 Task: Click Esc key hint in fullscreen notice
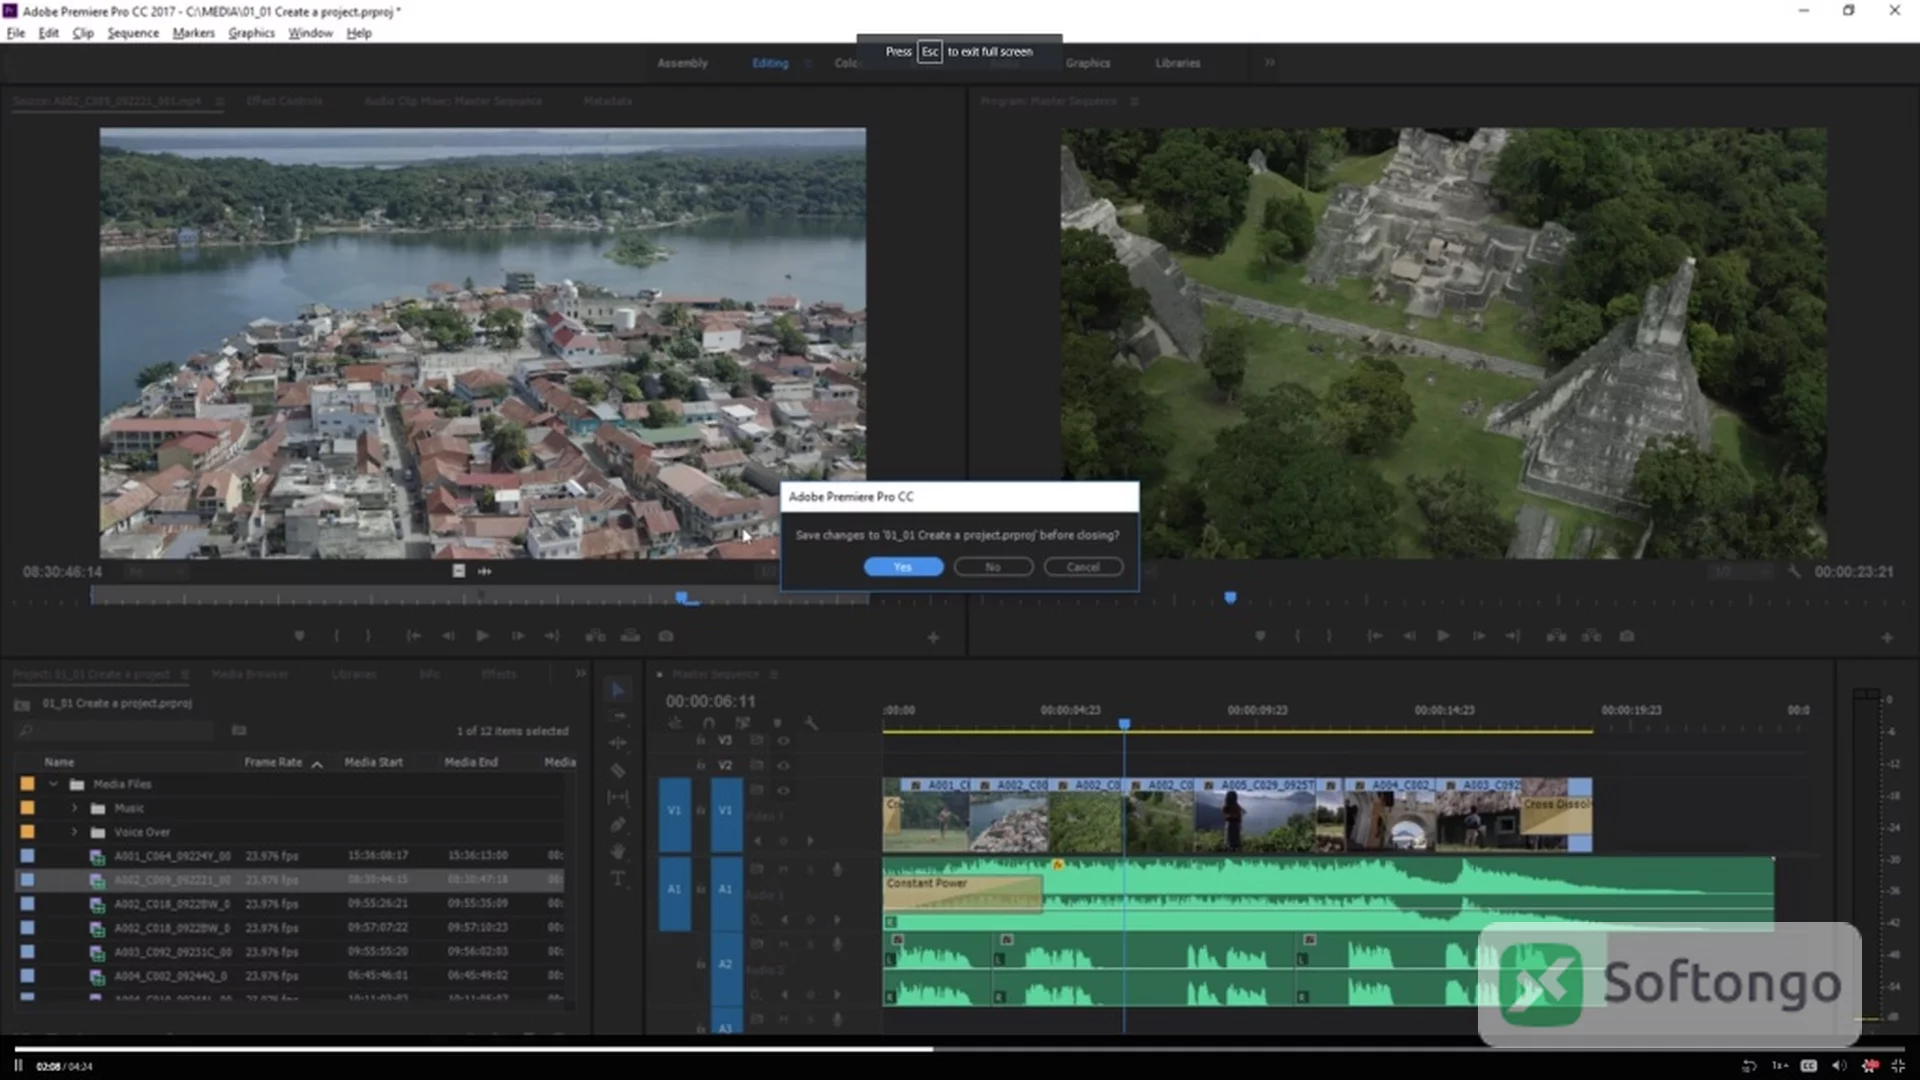pos(930,52)
